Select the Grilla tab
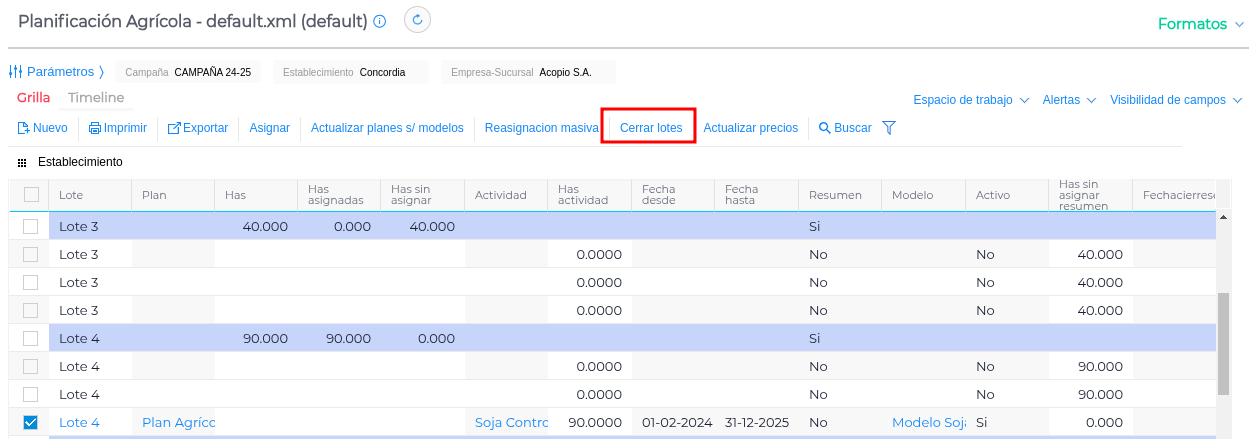1249x439 pixels. 33,98
